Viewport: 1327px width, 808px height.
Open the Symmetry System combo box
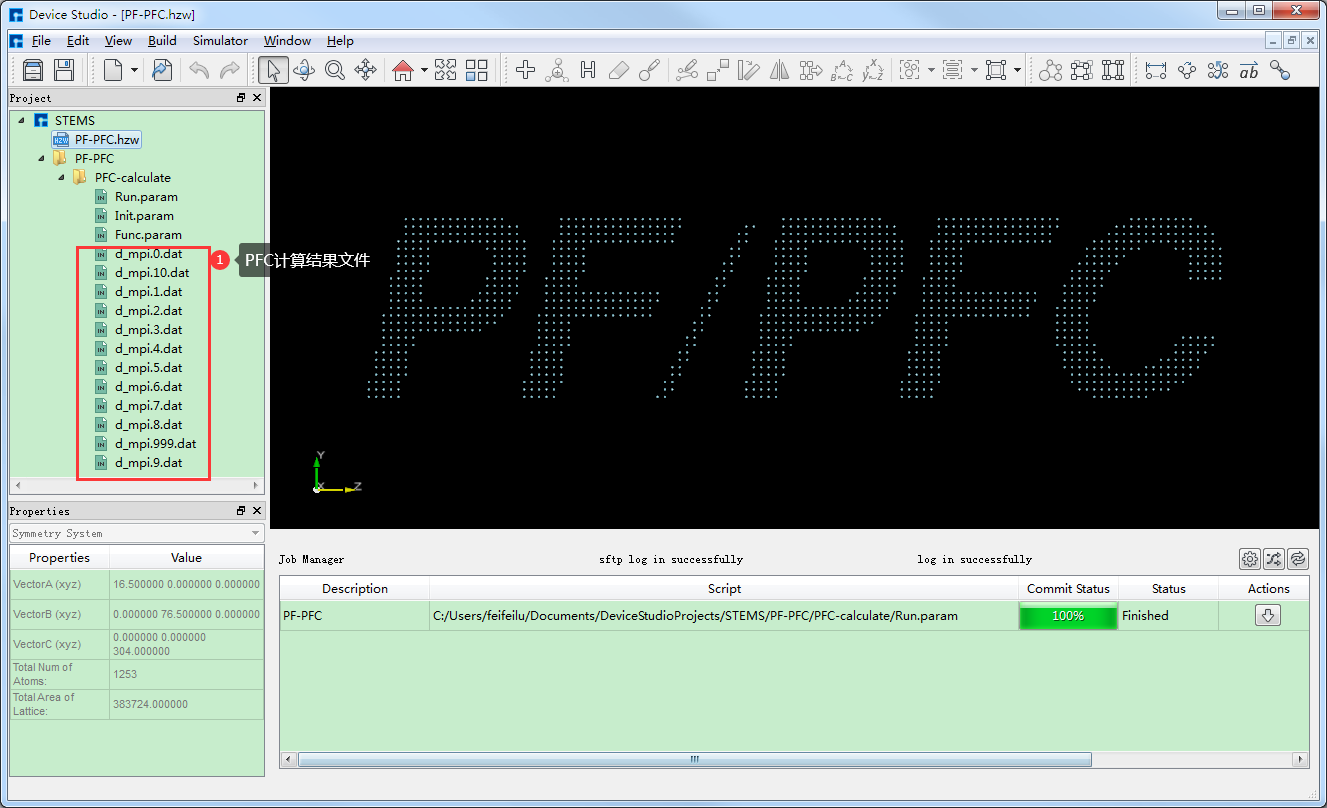(136, 534)
